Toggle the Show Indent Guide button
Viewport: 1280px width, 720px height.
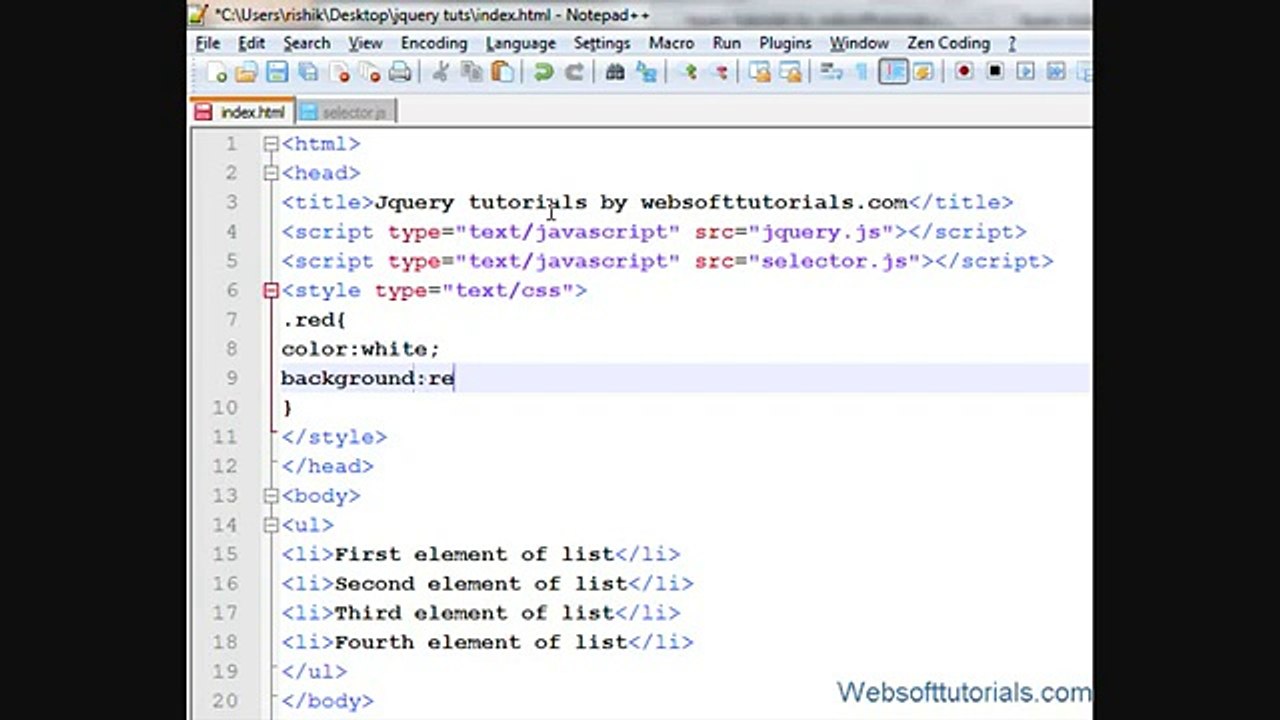893,72
